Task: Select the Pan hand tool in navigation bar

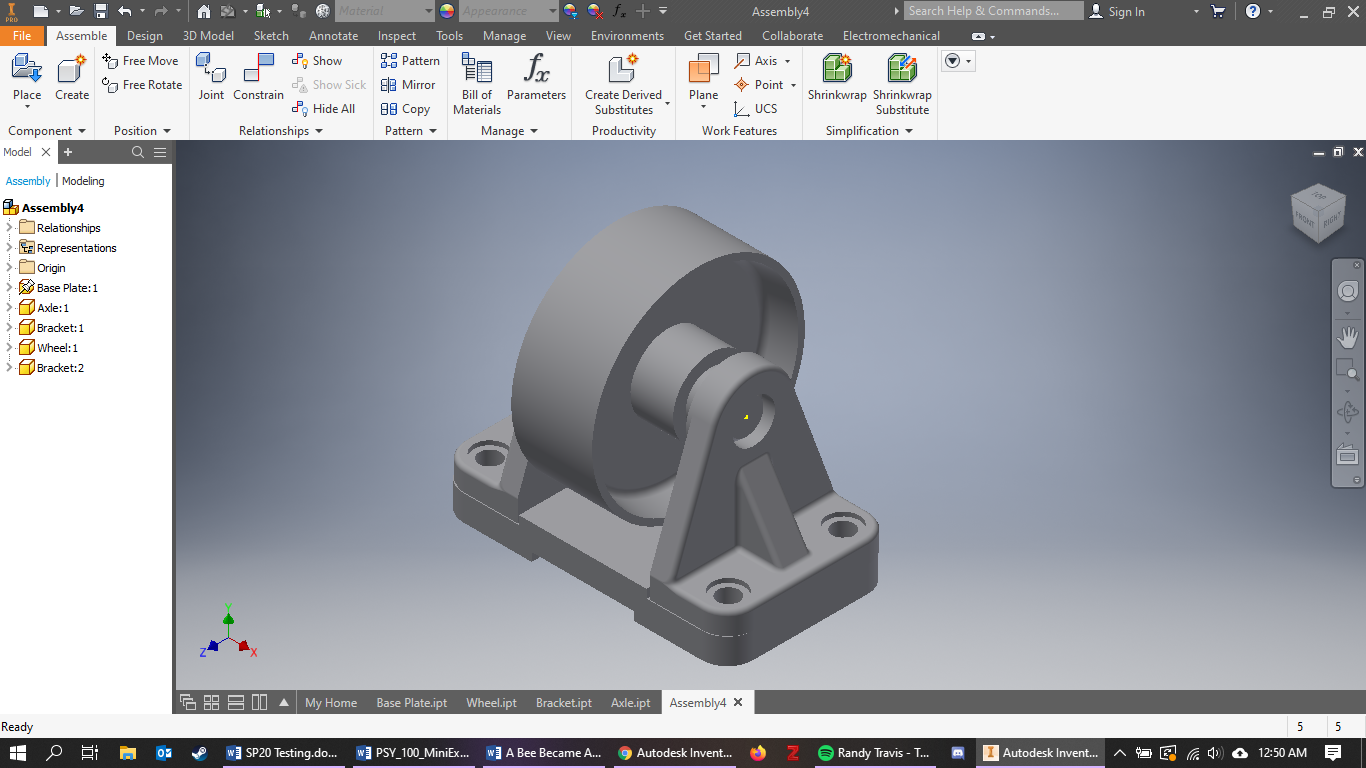Action: [x=1347, y=337]
